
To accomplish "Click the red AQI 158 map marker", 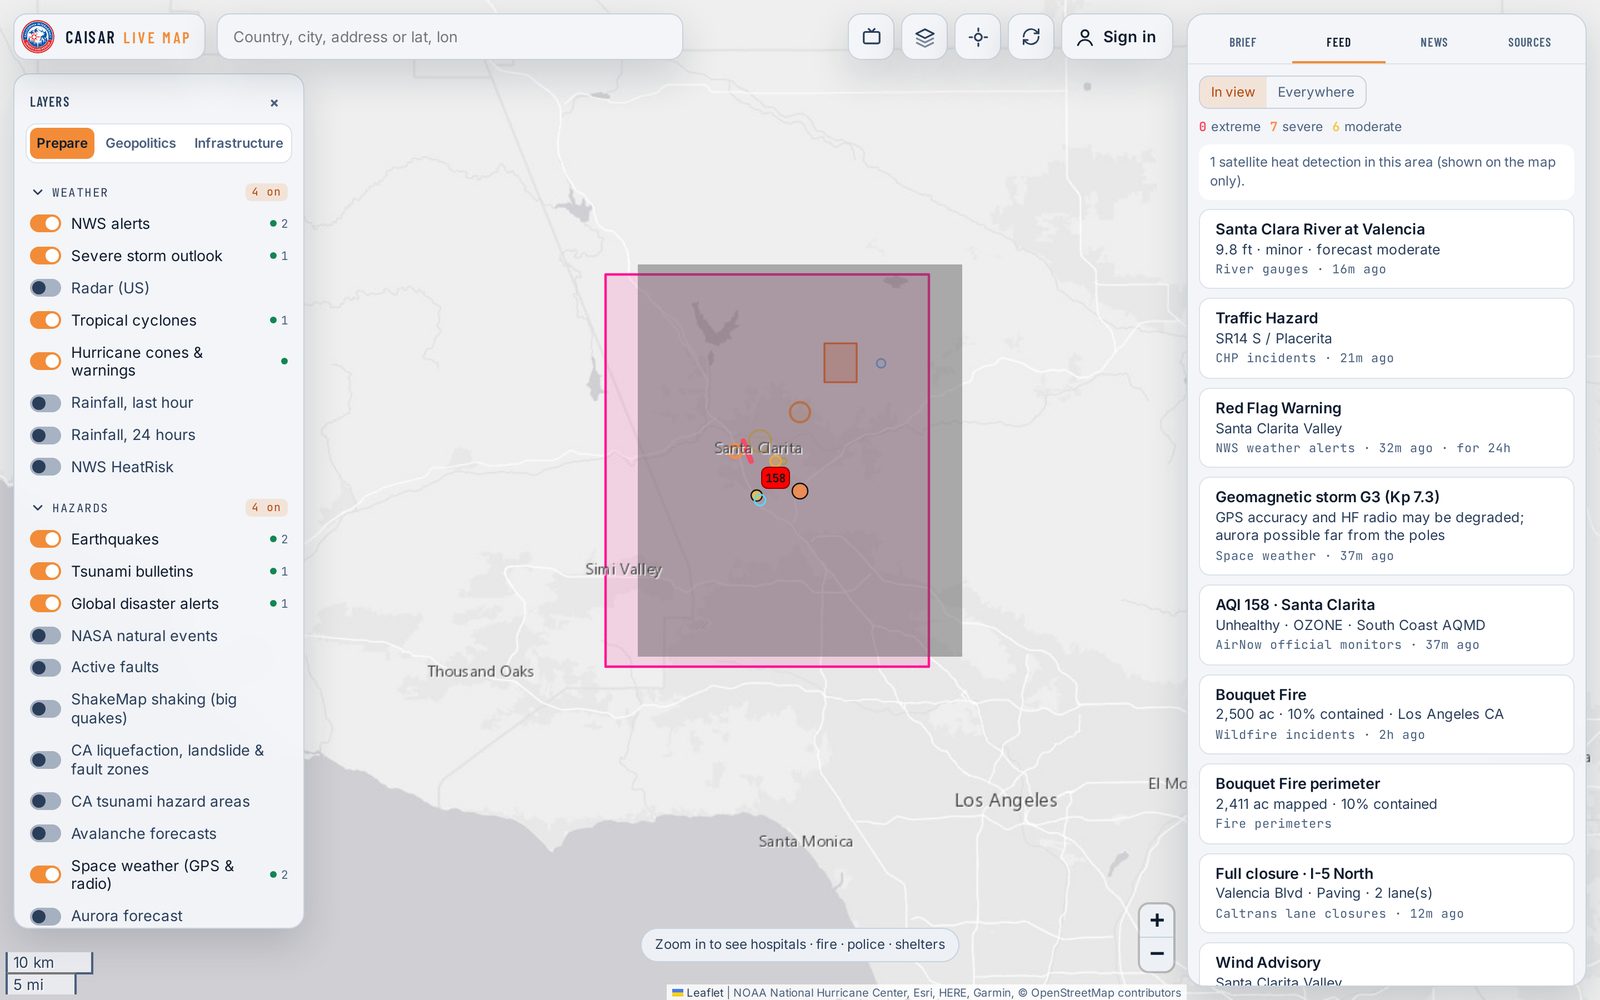I will pyautogui.click(x=776, y=478).
